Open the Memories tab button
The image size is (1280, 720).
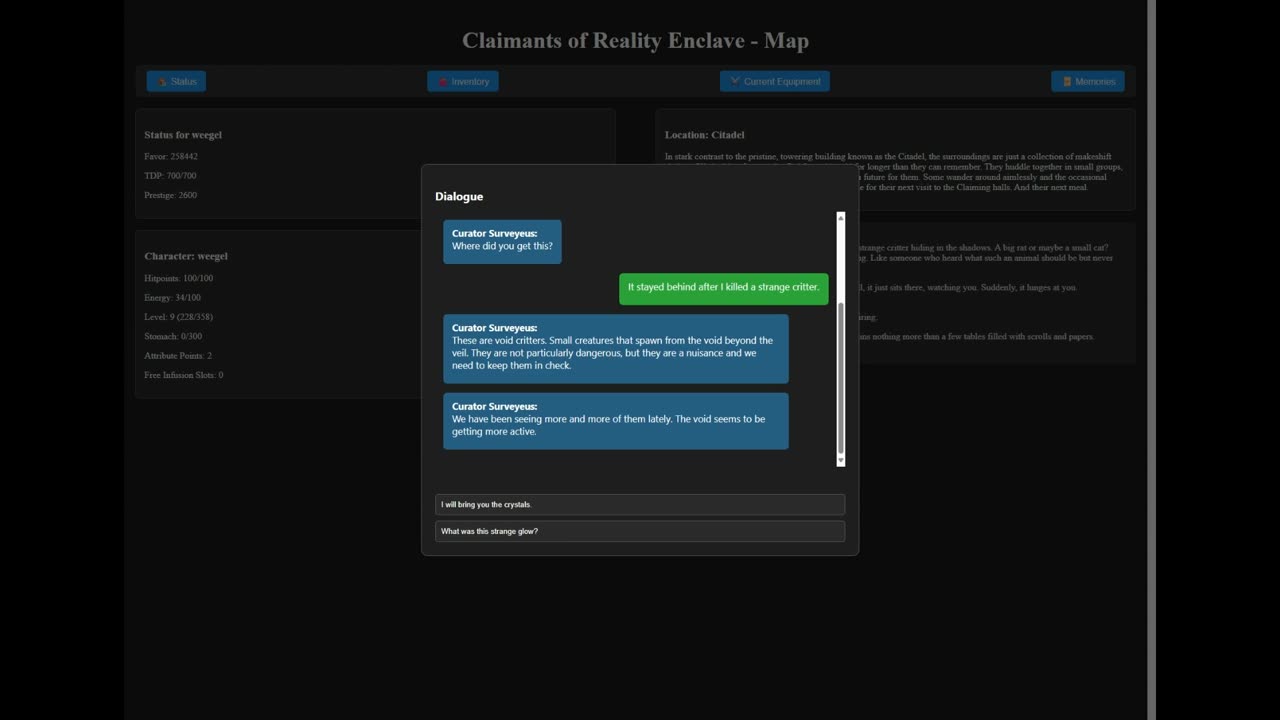tap(1088, 81)
